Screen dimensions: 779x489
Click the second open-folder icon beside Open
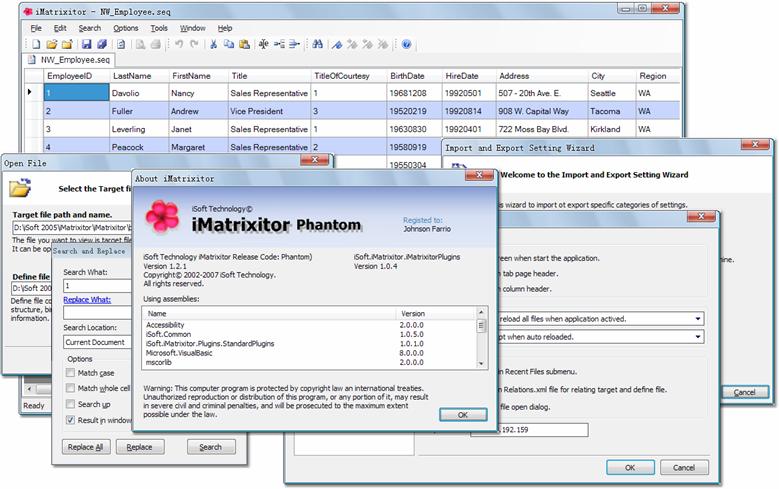pyautogui.click(x=67, y=44)
